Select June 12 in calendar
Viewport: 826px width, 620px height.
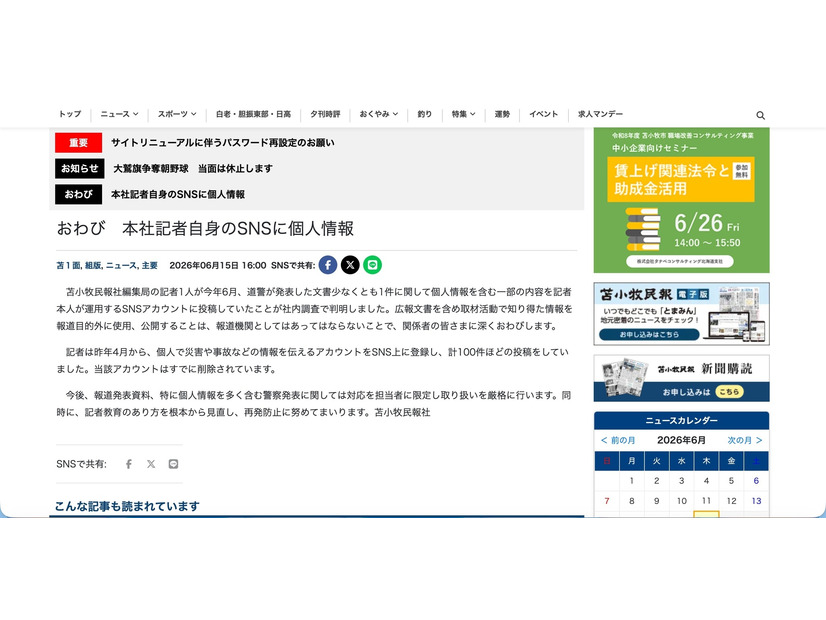click(x=731, y=501)
